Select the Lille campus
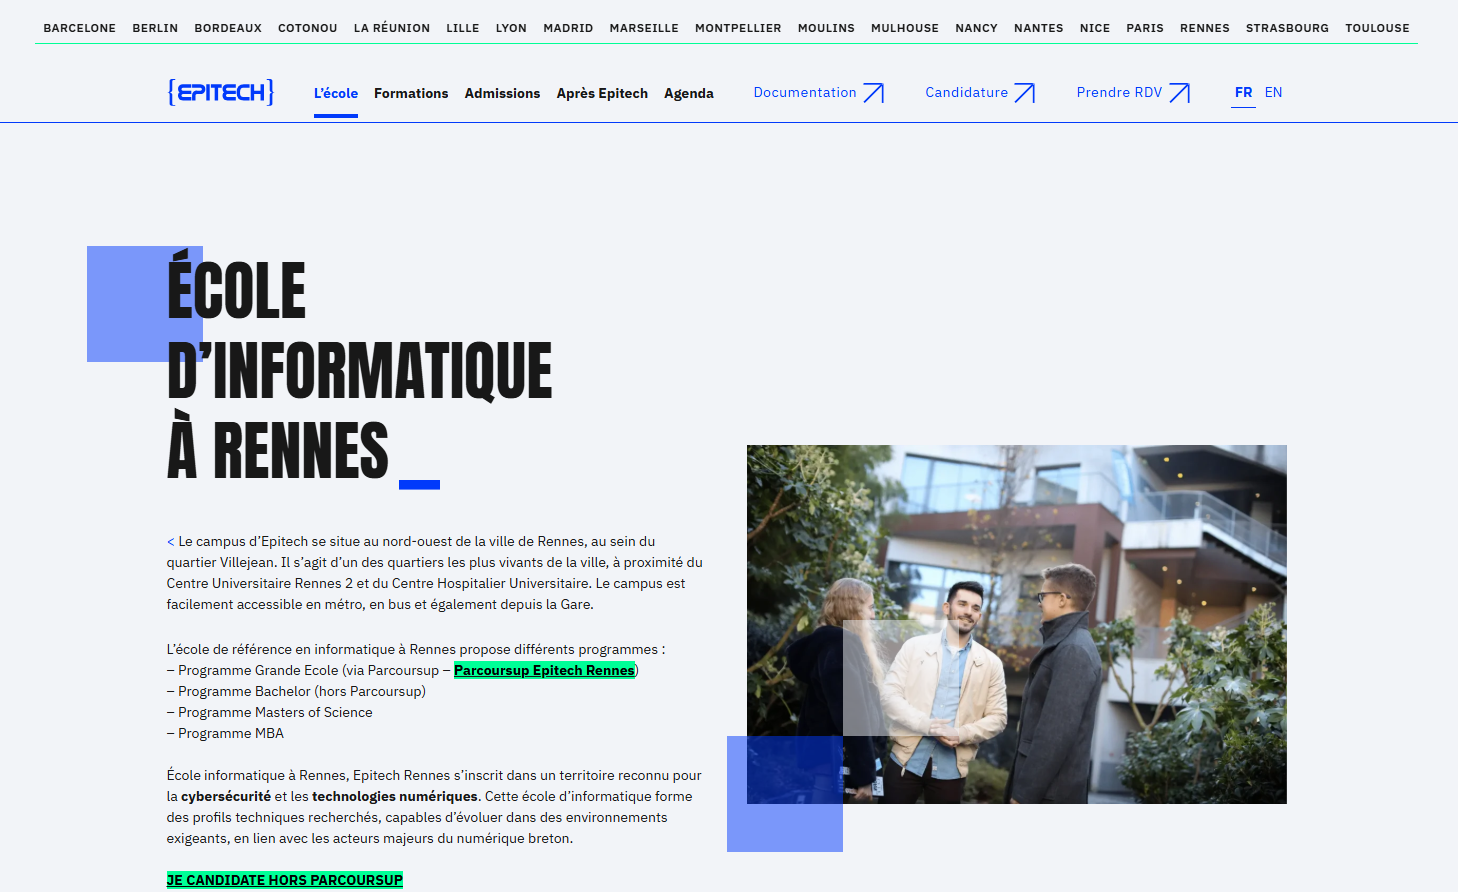The image size is (1458, 892). point(463,28)
